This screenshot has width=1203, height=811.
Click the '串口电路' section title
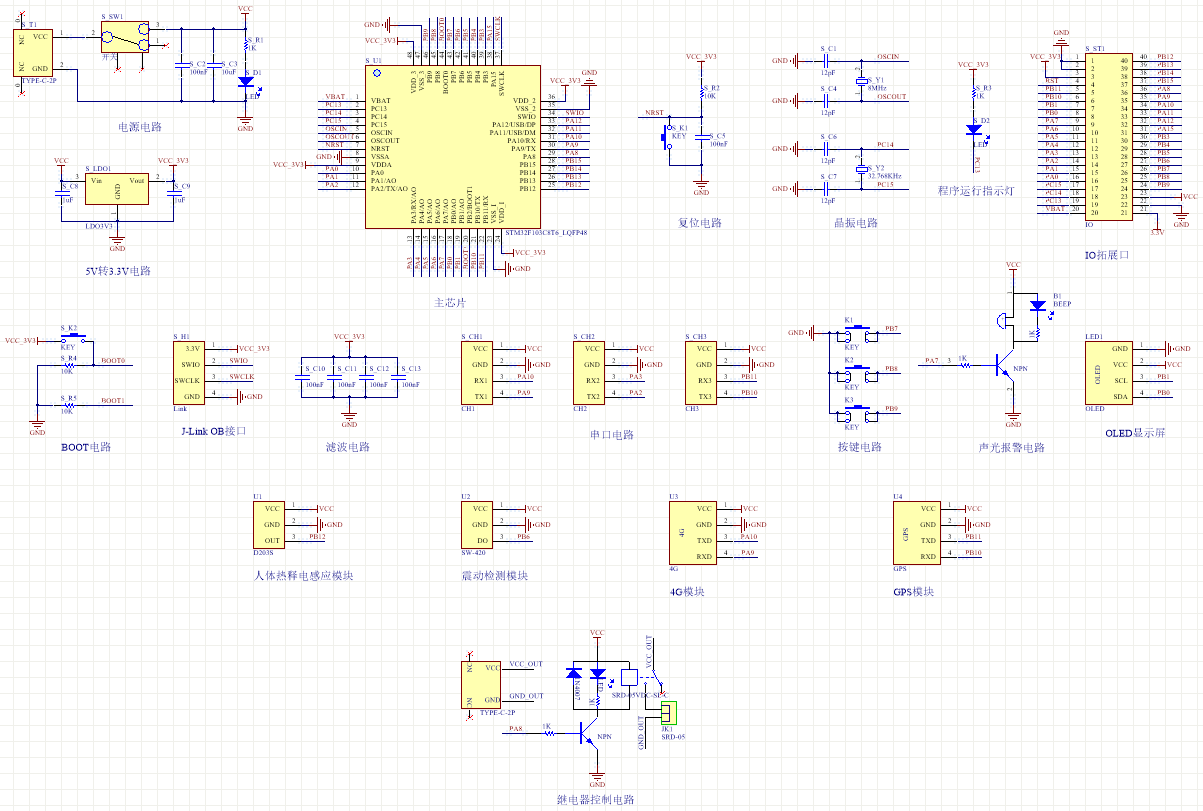pos(611,435)
